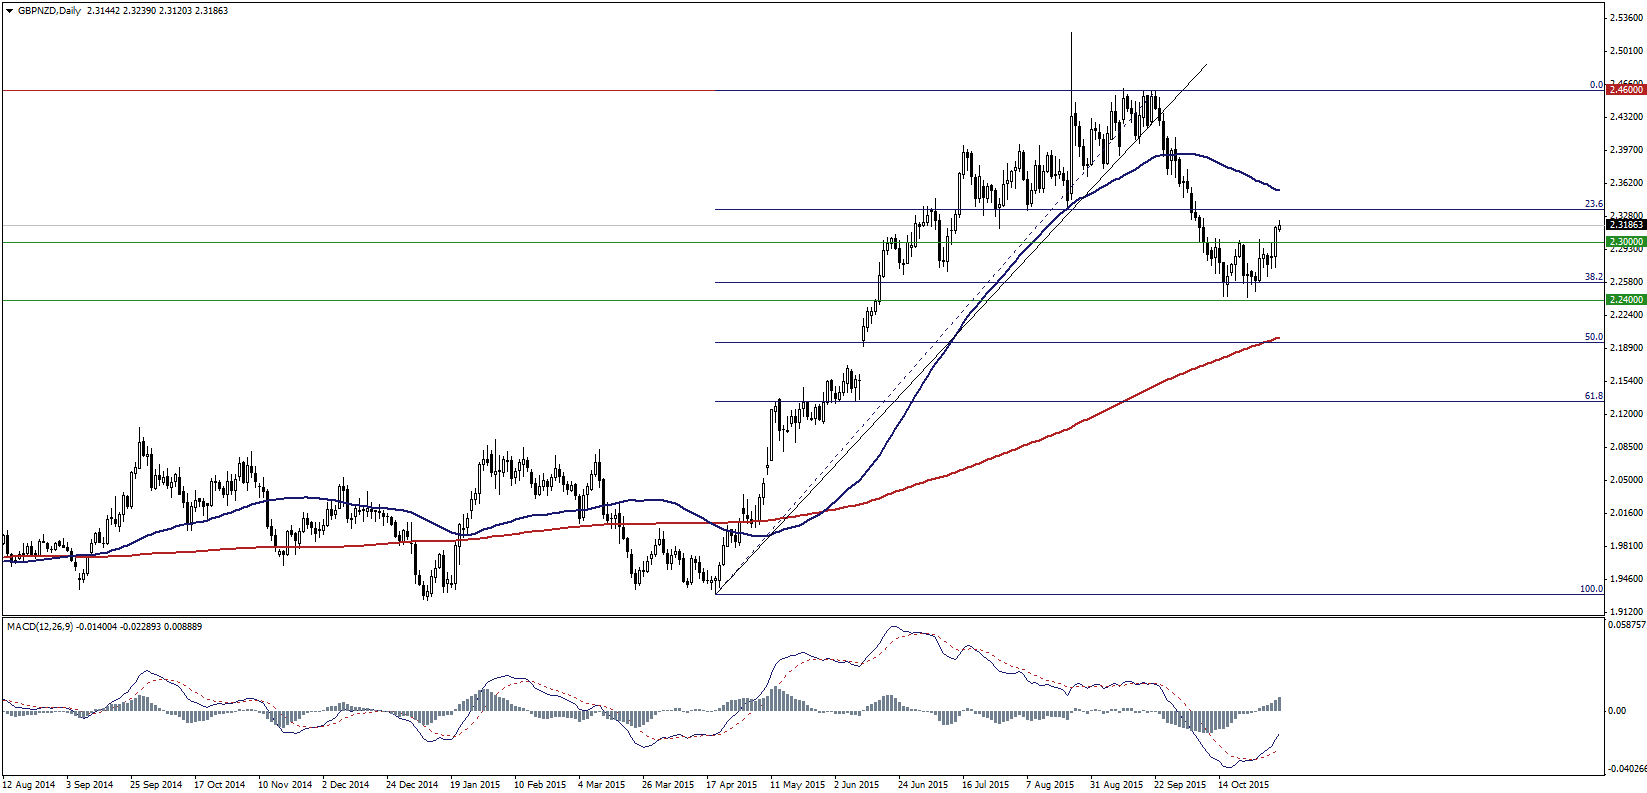Click the 3 Sep 2014 date label
Viewport: 1647px width, 793px height.
[90, 785]
